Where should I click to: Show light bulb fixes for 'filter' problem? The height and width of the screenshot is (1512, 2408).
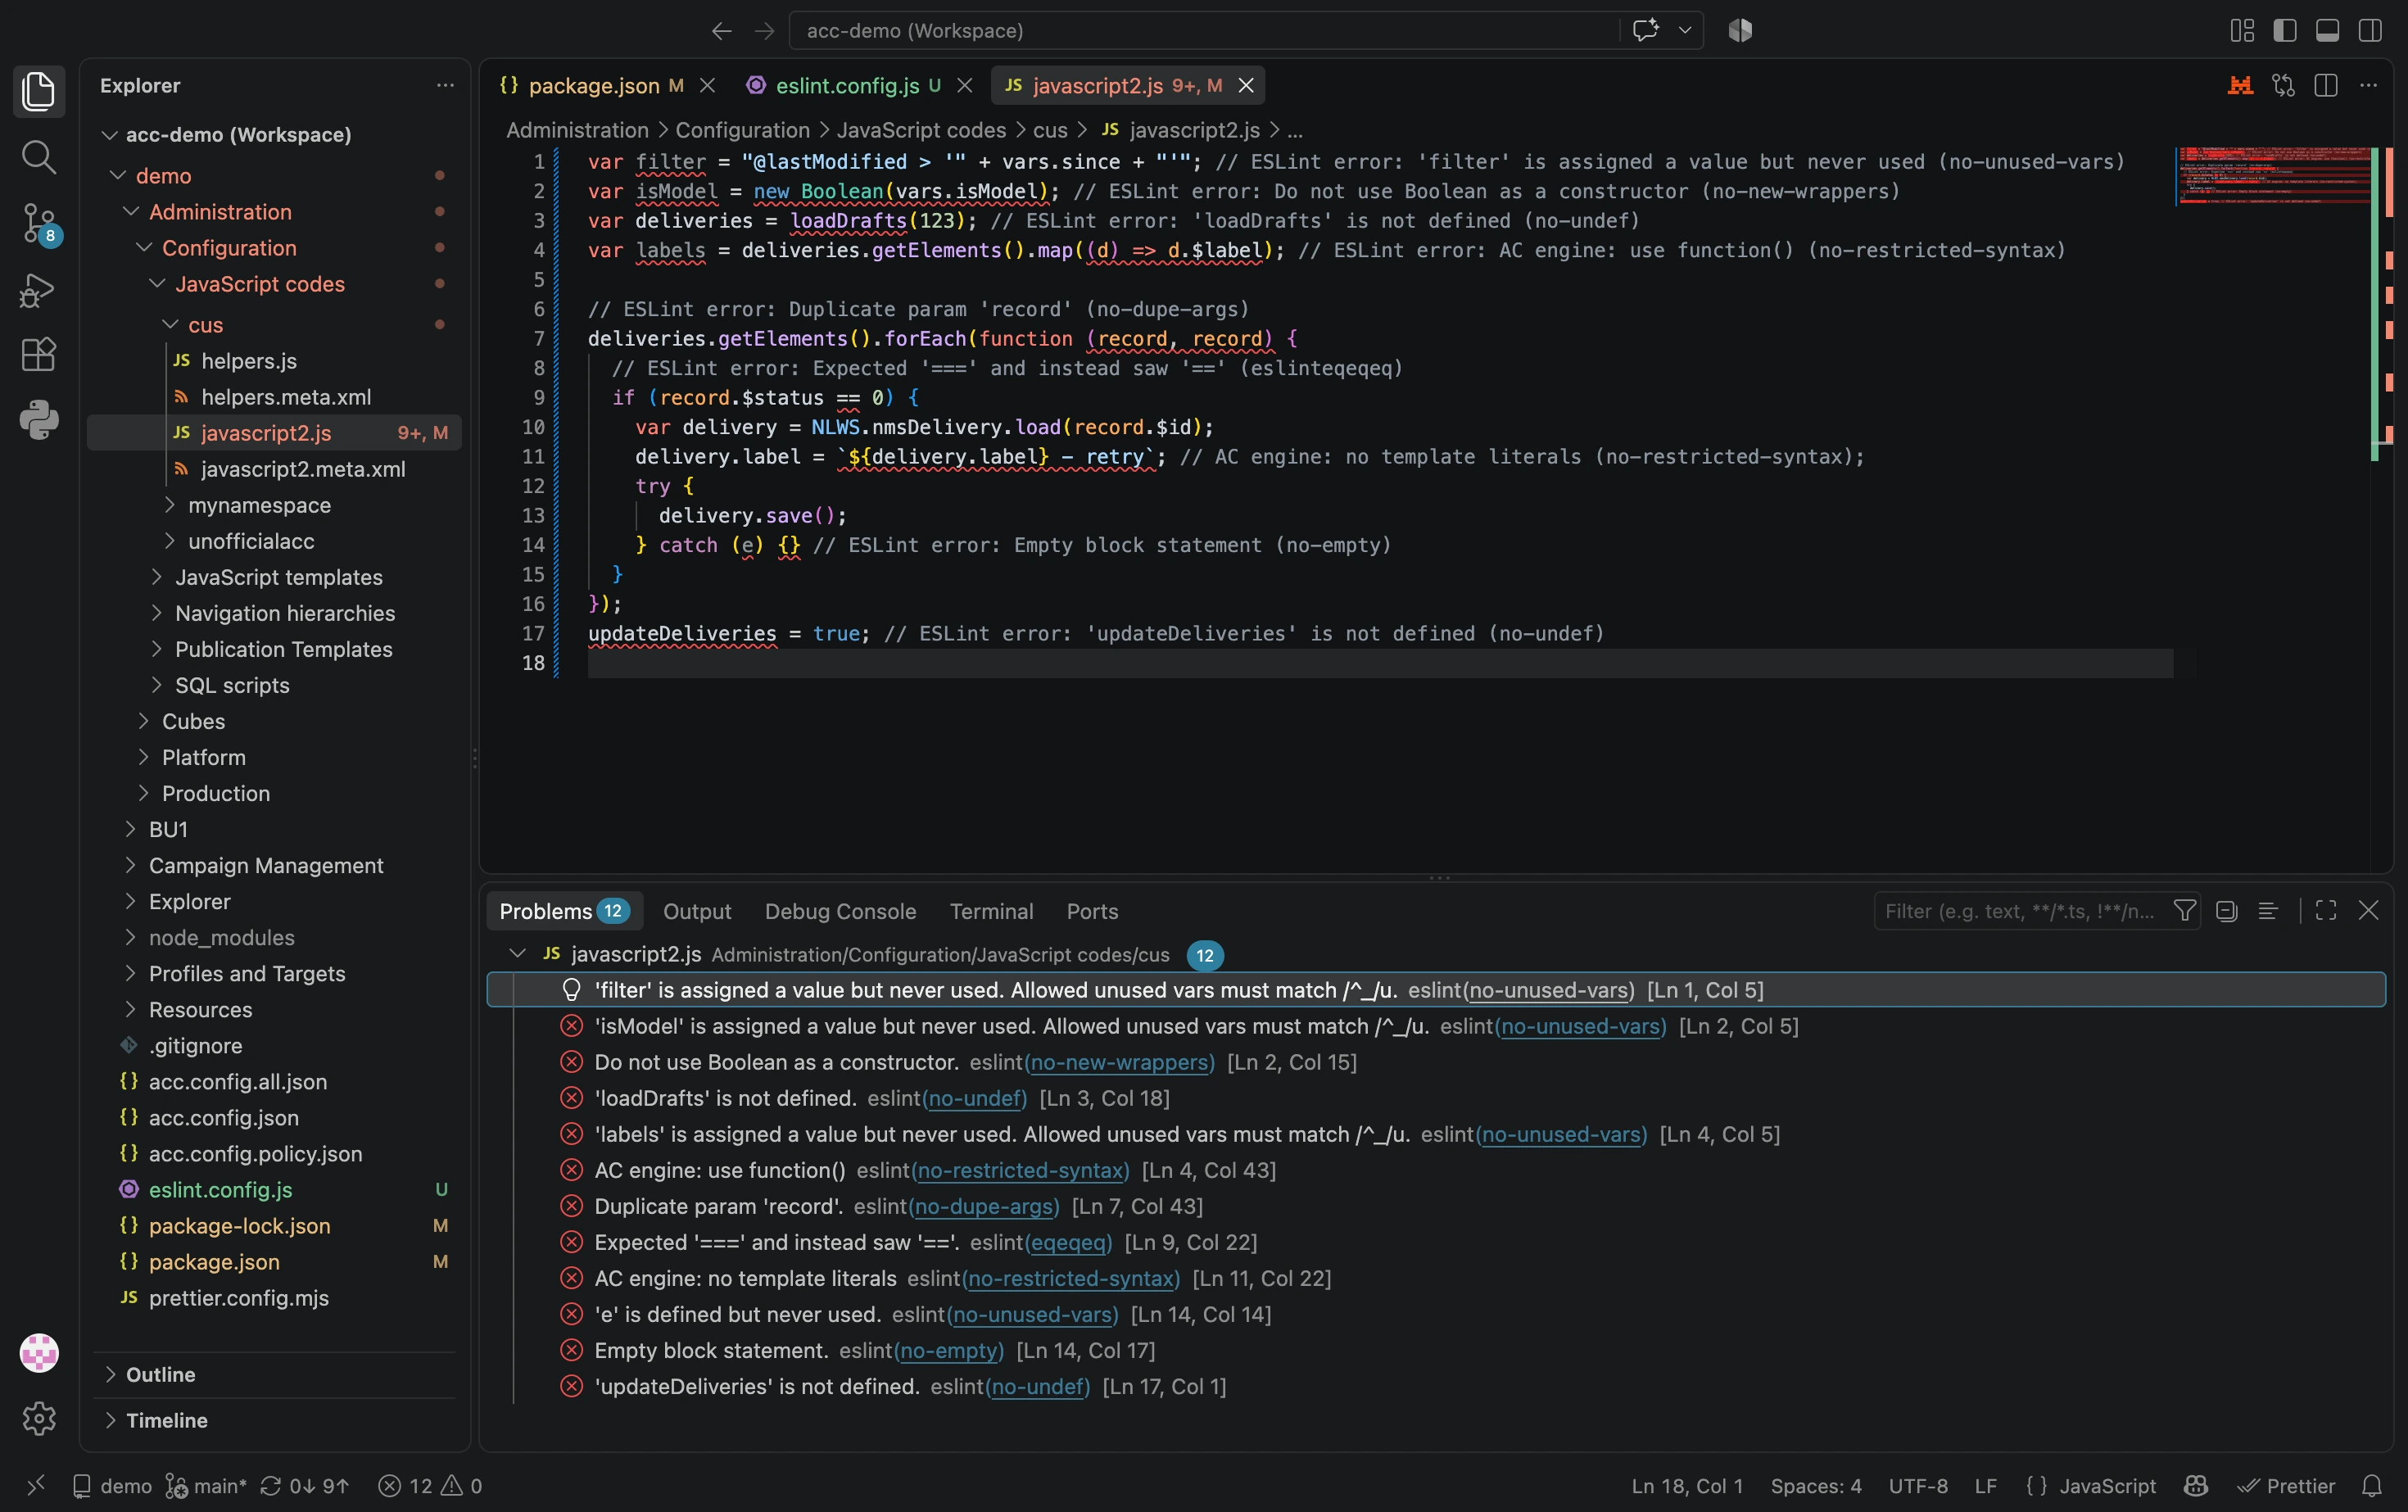pyautogui.click(x=572, y=990)
